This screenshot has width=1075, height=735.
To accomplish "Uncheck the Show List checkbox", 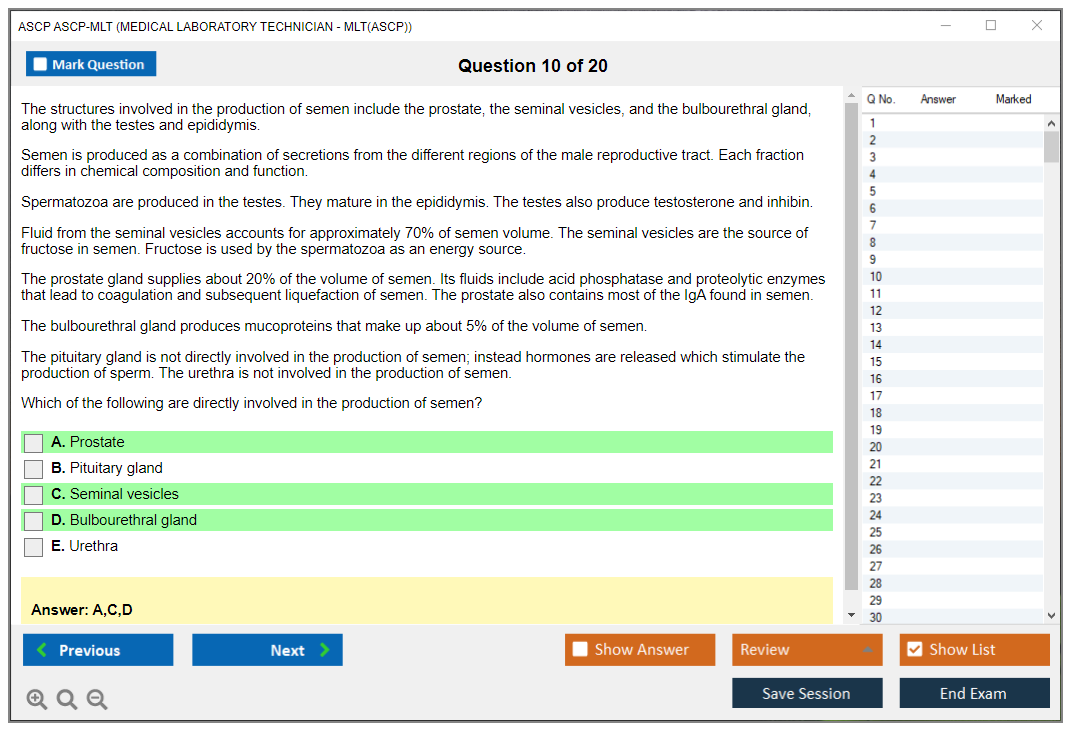I will (914, 650).
